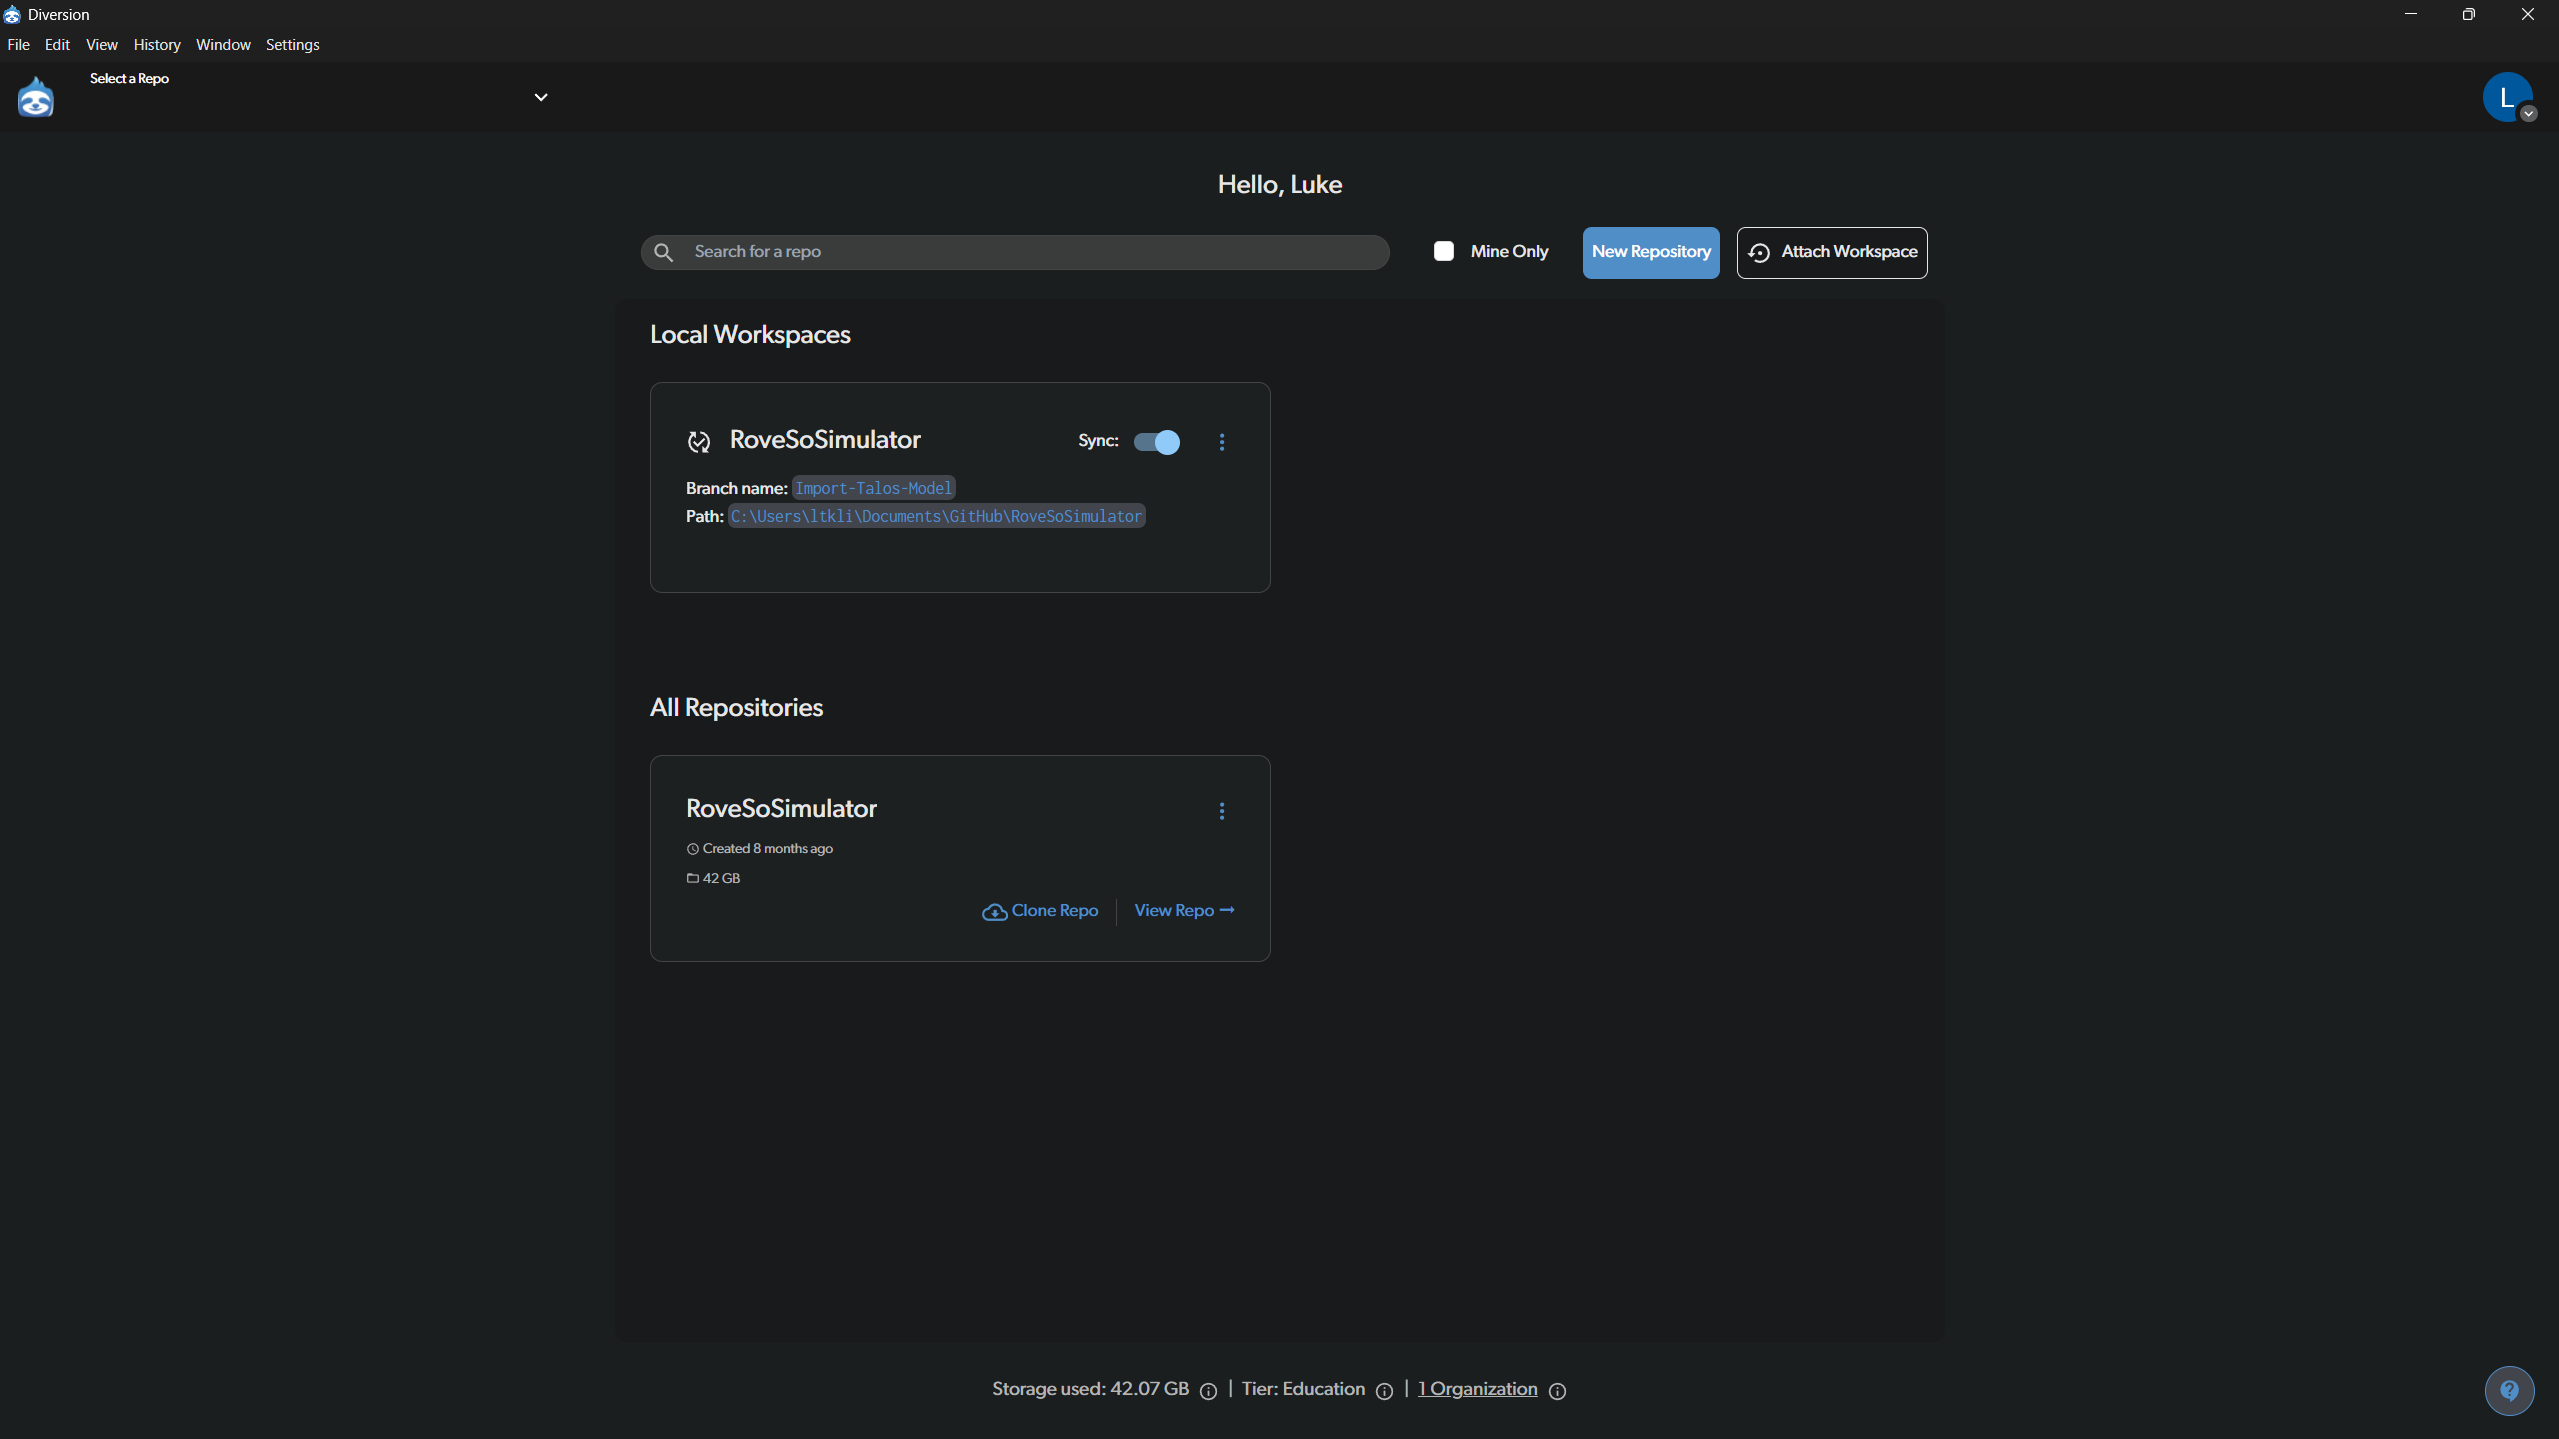Open three-dot menu on RoveSoSimulator repository card
The image size is (2559, 1439).
tap(1221, 811)
